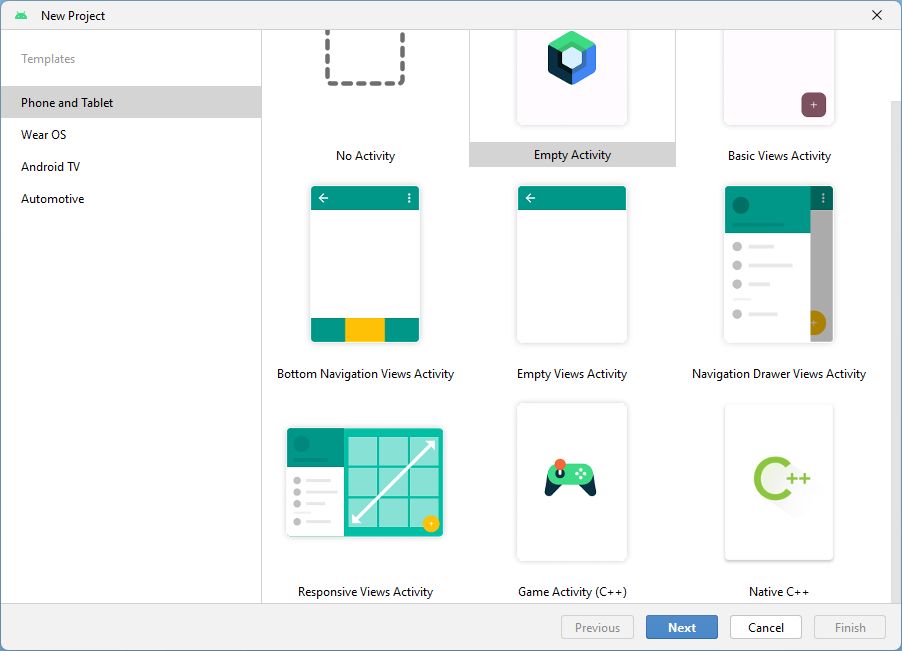Select the No Activity dashed template icon
The image size is (902, 651).
click(x=365, y=58)
